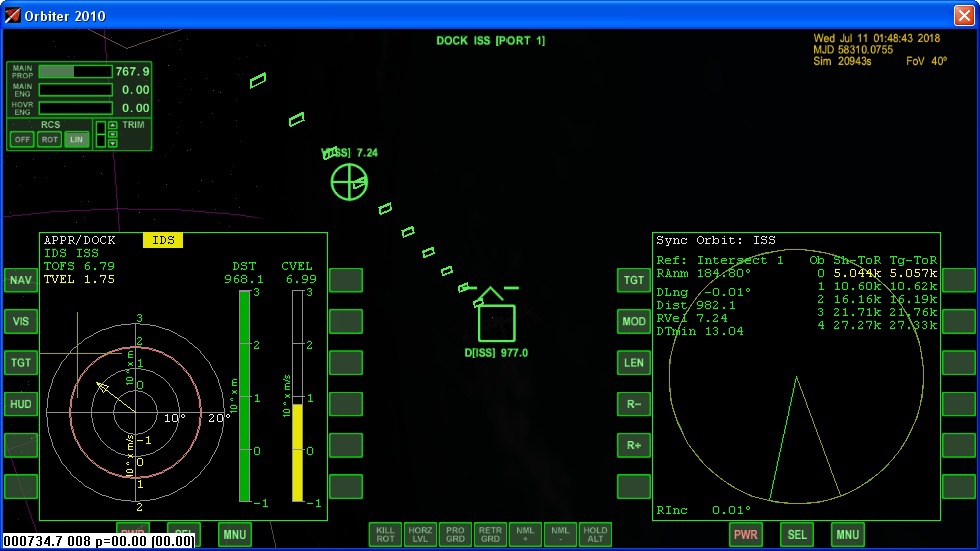This screenshot has height=551, width=980.
Task: Open MNU on the docking MFD
Action: tap(235, 535)
